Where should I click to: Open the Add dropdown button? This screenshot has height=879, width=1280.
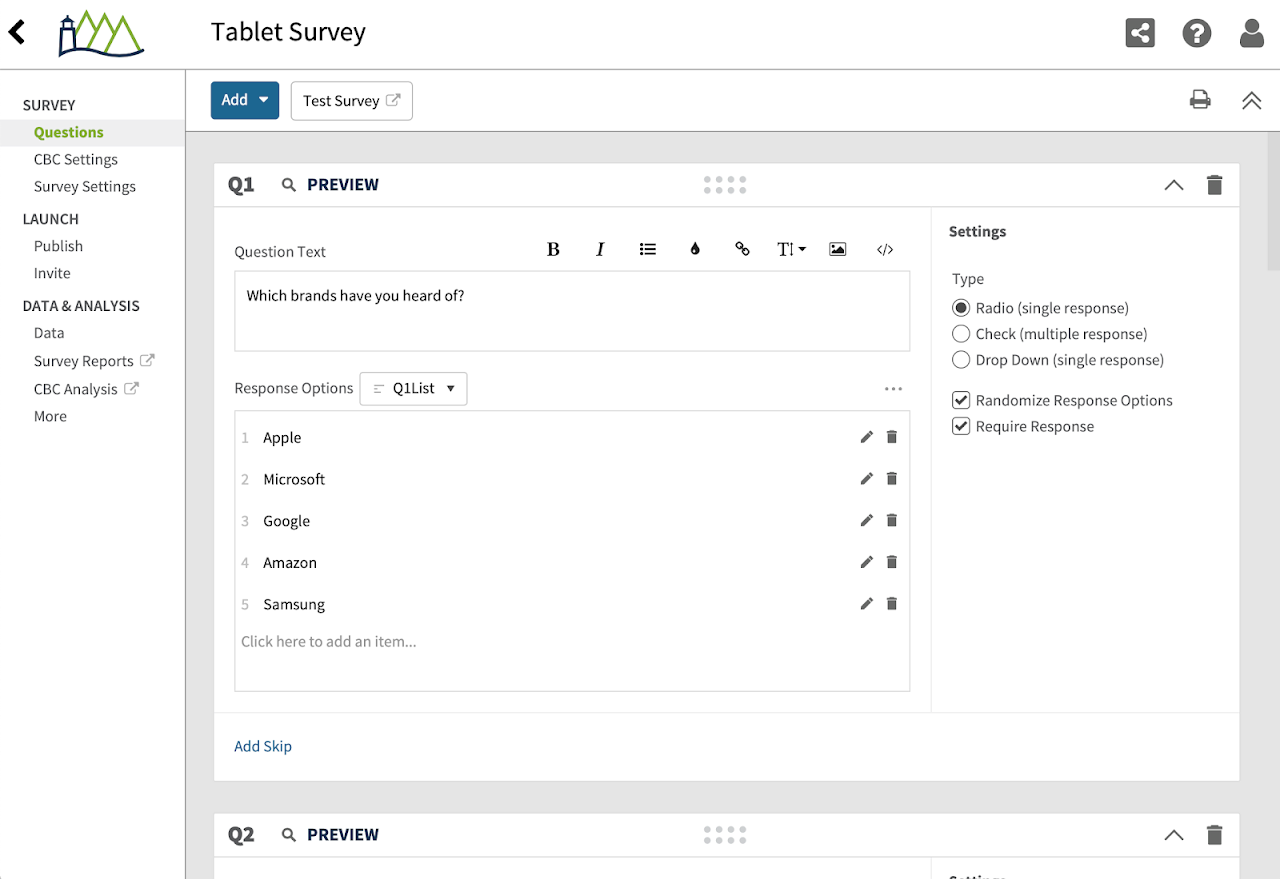click(x=244, y=100)
